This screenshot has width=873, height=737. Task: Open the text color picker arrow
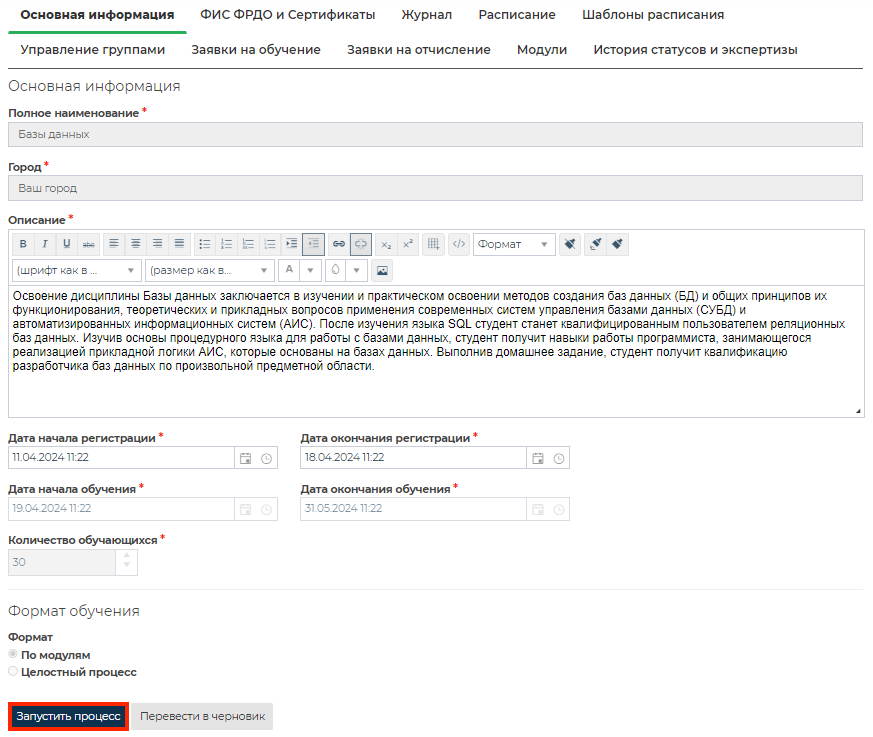click(311, 270)
